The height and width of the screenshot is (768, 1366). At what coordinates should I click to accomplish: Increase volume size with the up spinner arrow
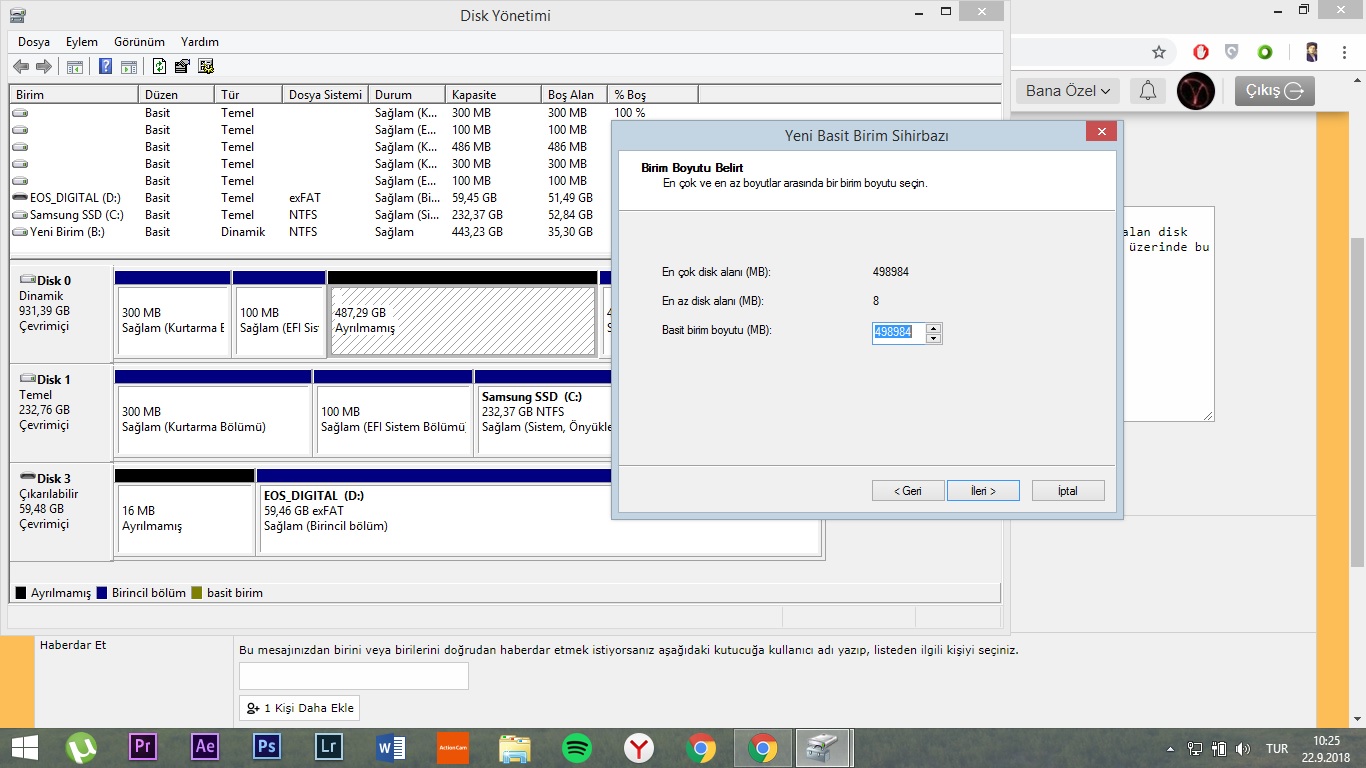(933, 327)
